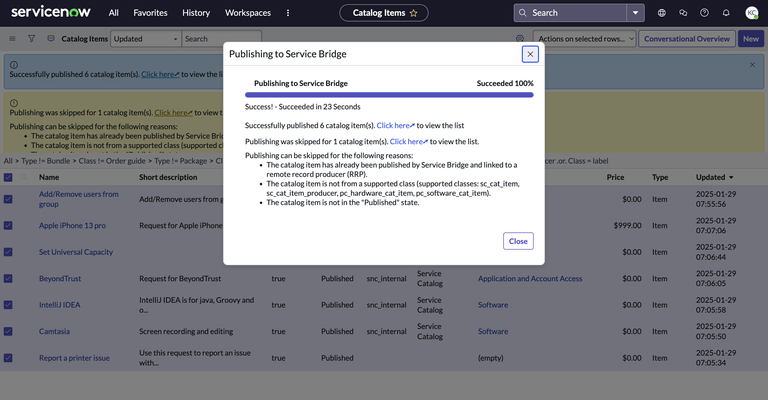Open Actions on selected rows dropdown
768x400 pixels.
click(585, 39)
